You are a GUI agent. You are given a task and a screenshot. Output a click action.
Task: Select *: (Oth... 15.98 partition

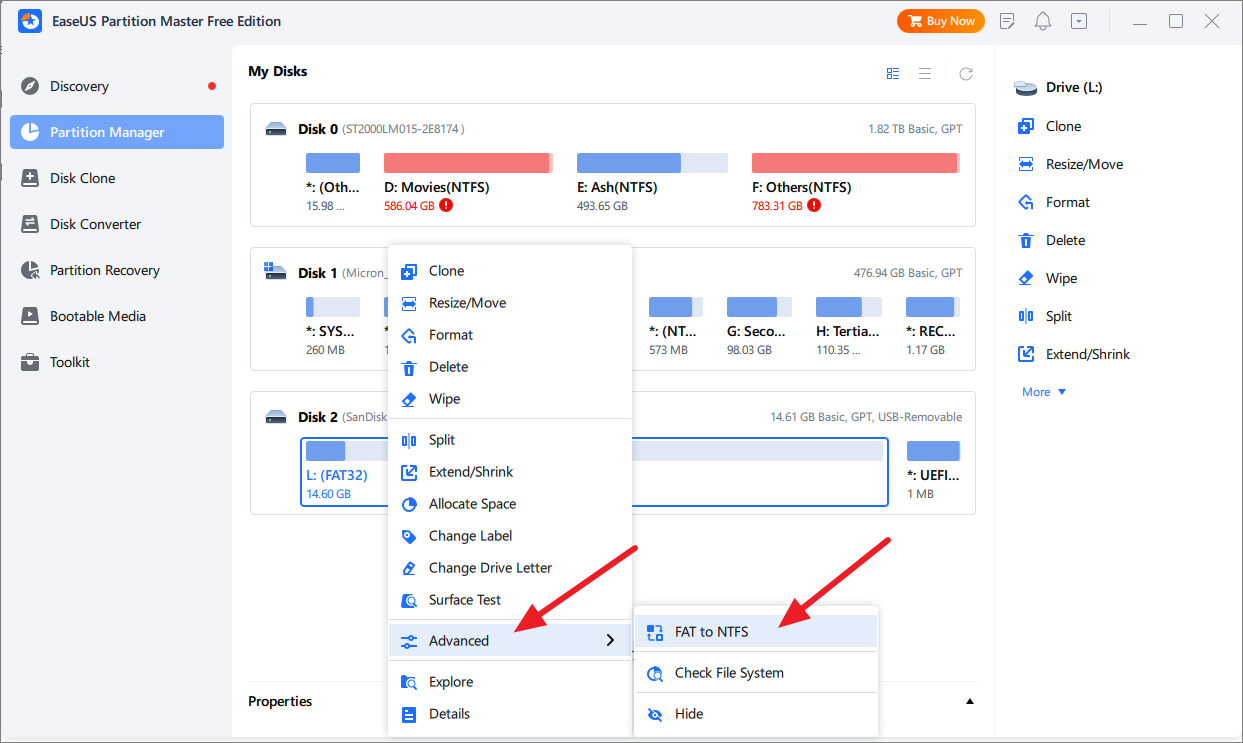click(x=333, y=183)
